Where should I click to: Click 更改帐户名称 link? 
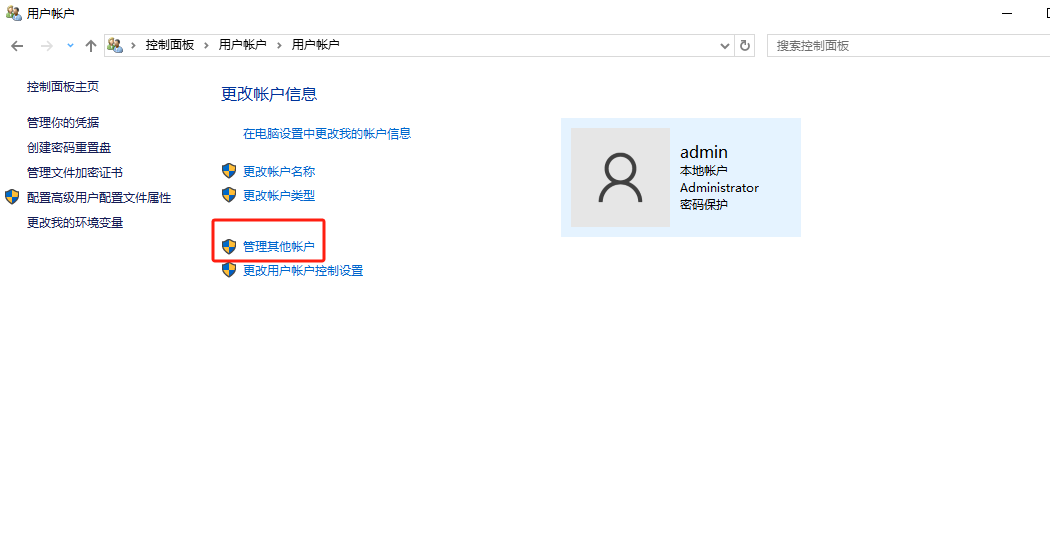click(x=279, y=171)
